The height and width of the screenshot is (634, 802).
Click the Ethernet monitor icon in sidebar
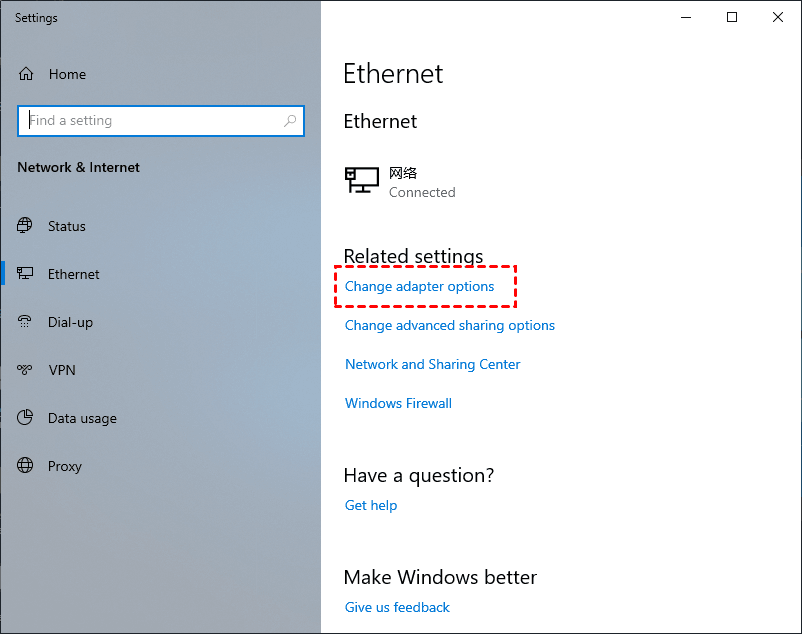pyautogui.click(x=26, y=274)
